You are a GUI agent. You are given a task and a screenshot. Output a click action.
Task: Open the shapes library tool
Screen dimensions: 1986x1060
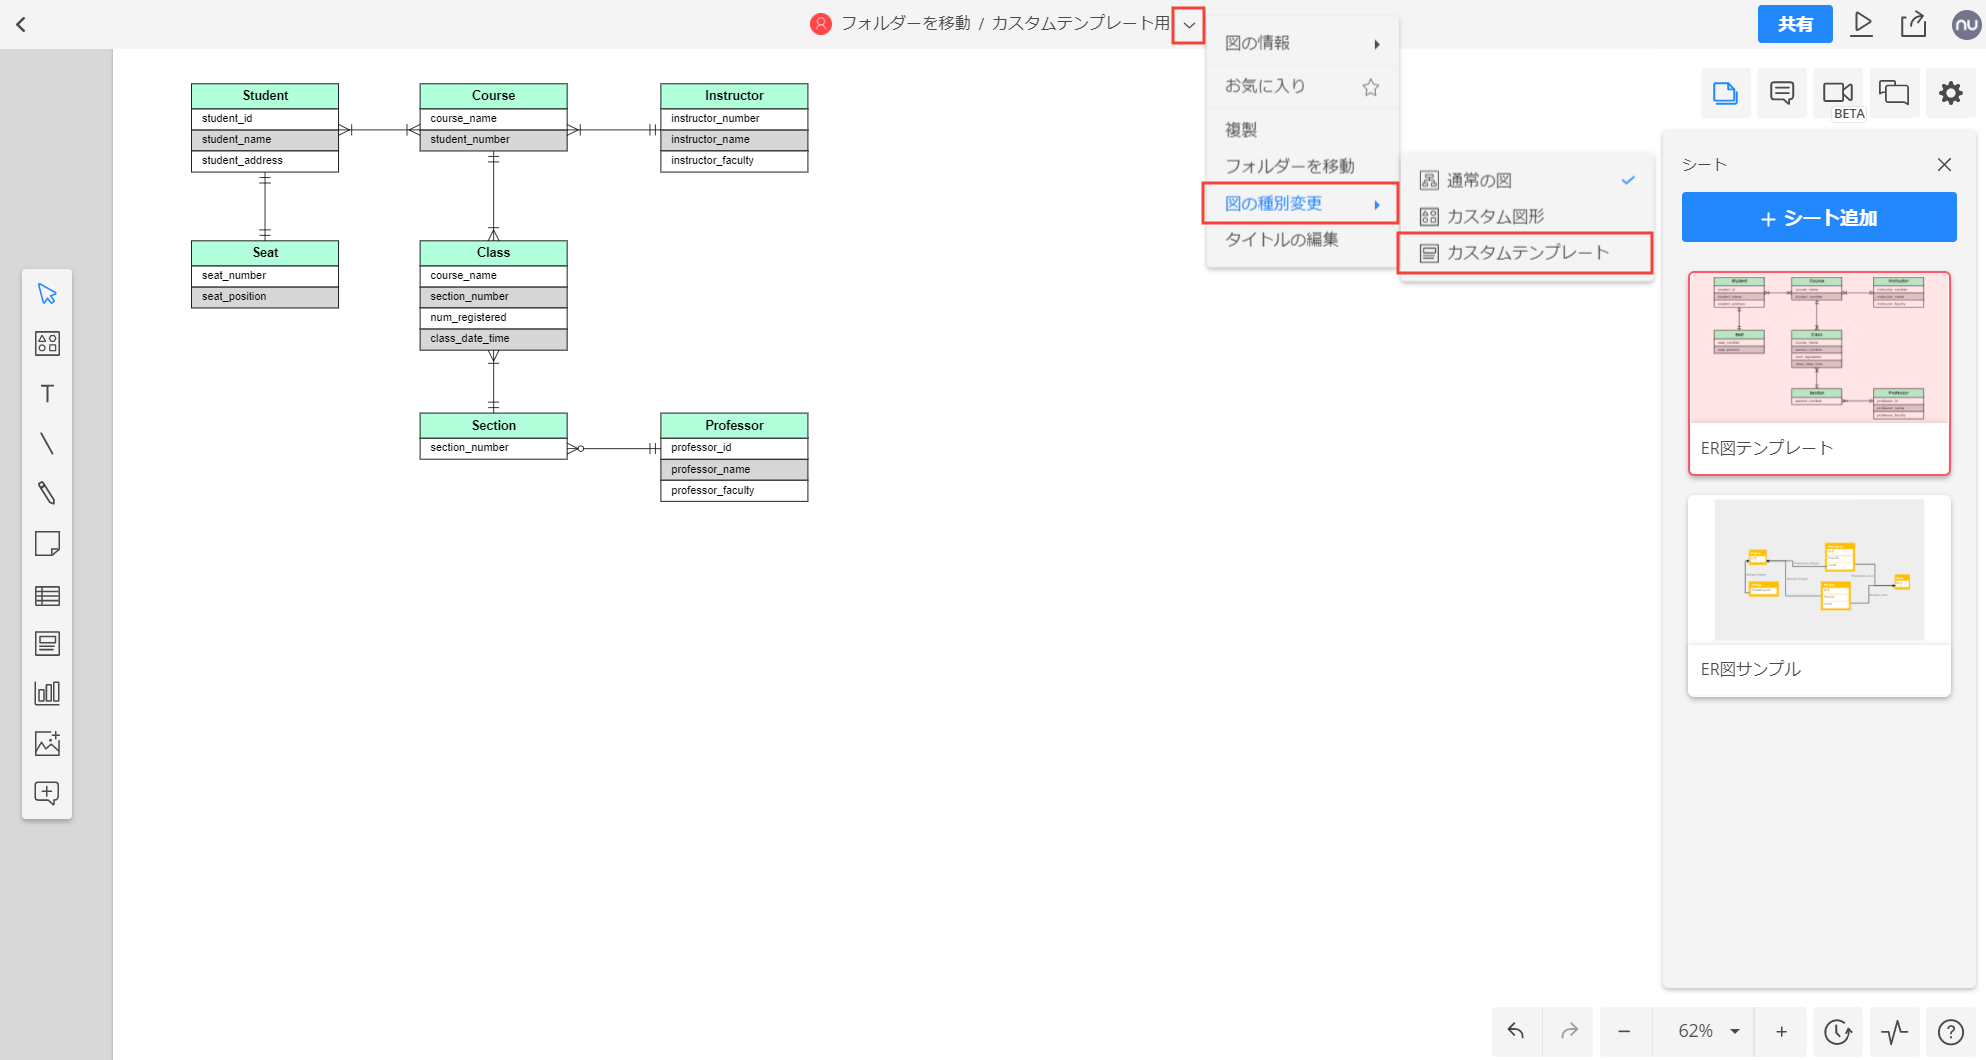[47, 344]
